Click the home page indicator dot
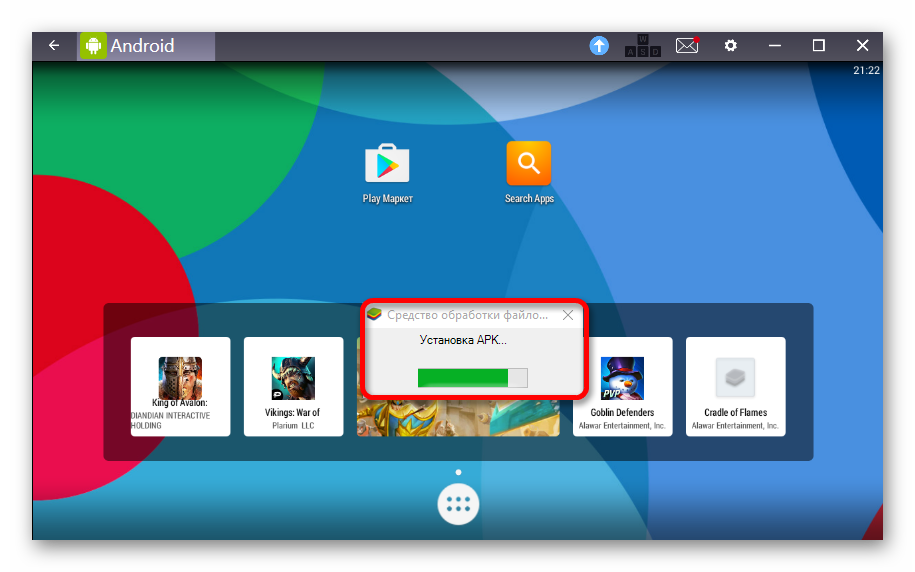This screenshot has height=572, width=915. coord(458,472)
